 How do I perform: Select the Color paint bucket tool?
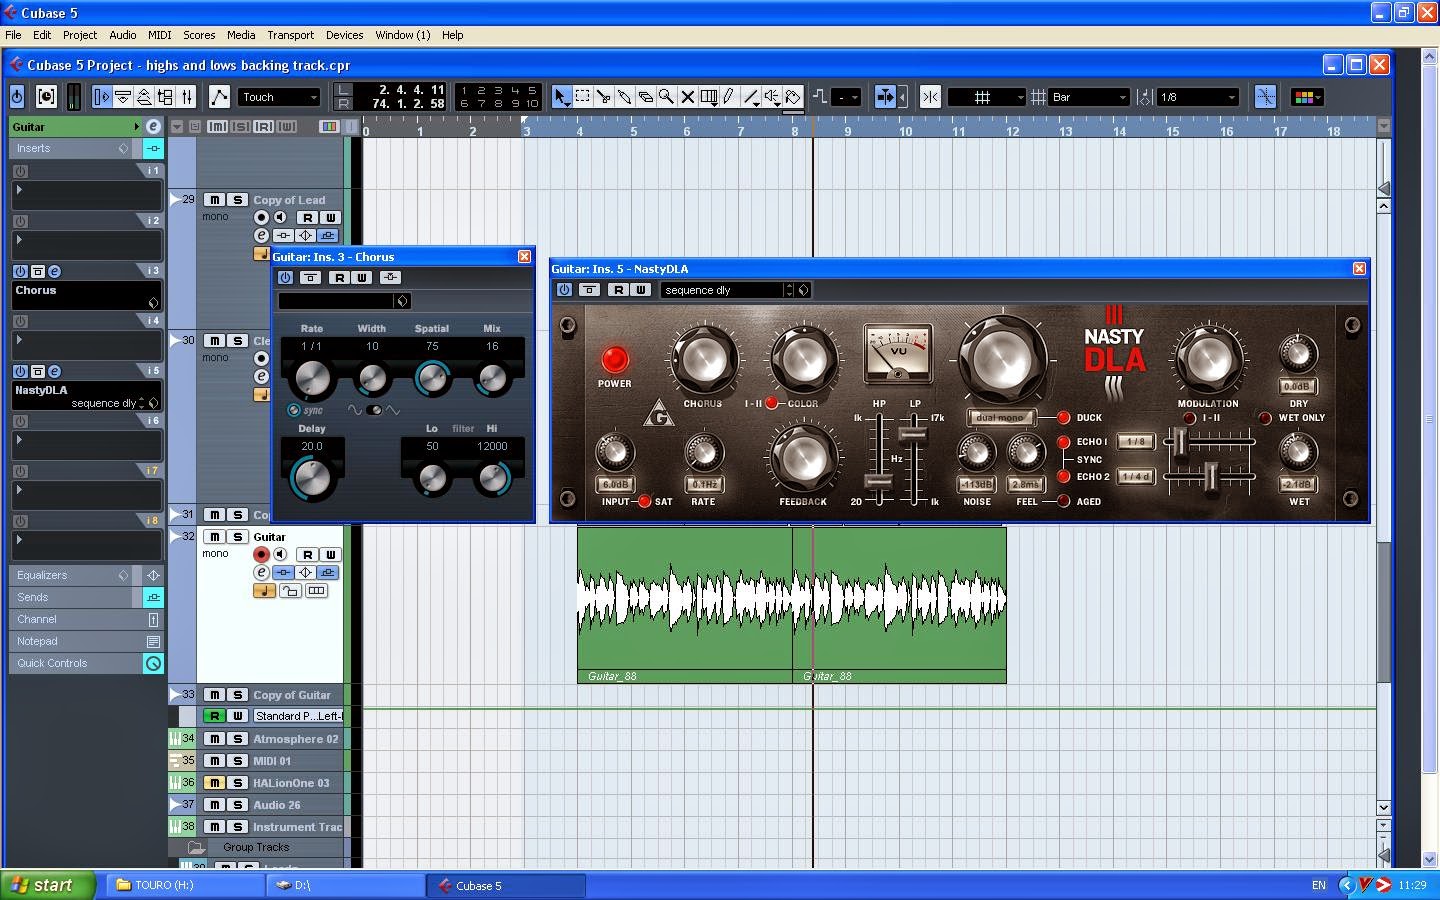click(793, 97)
